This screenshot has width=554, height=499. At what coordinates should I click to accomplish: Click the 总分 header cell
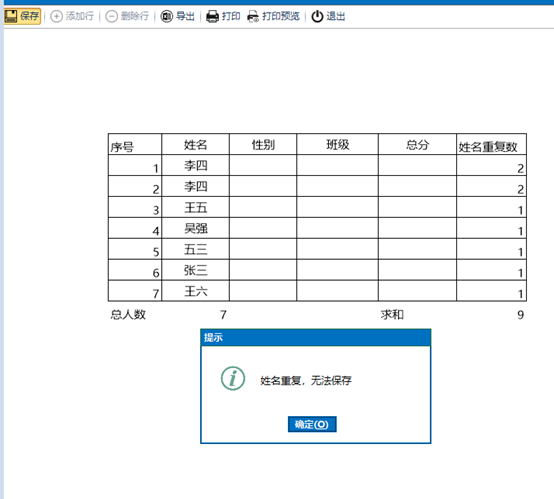point(417,144)
